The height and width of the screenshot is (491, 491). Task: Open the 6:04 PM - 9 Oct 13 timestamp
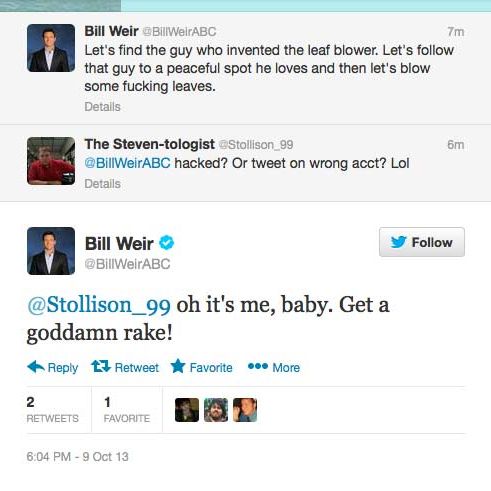tap(77, 457)
